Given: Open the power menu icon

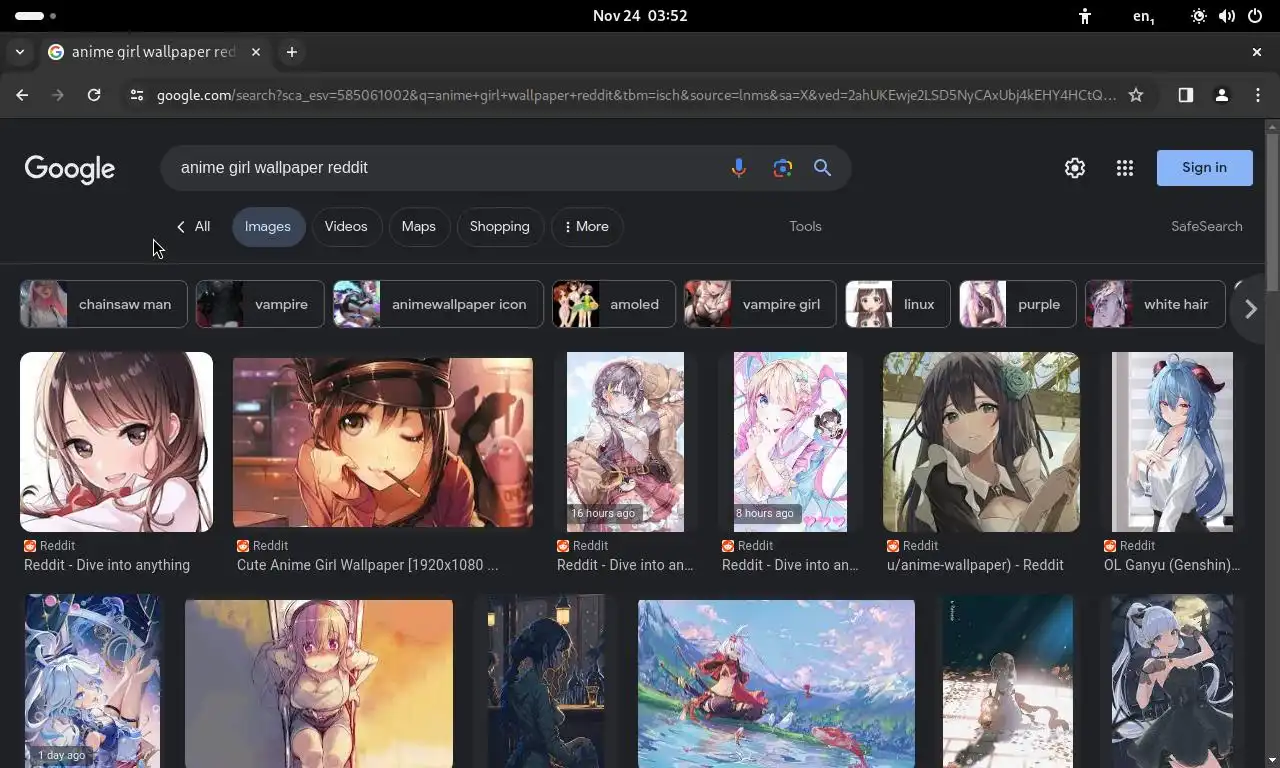Looking at the screenshot, I should [1255, 16].
